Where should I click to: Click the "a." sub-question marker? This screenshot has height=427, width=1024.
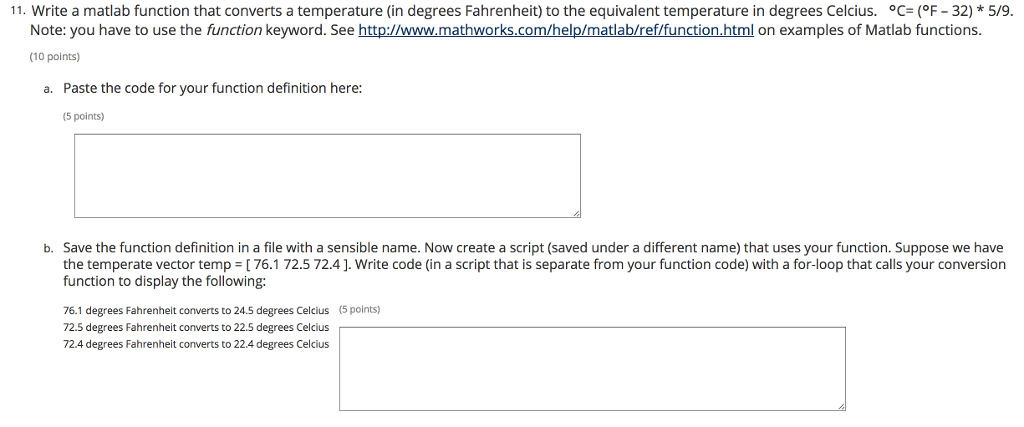click(49, 89)
